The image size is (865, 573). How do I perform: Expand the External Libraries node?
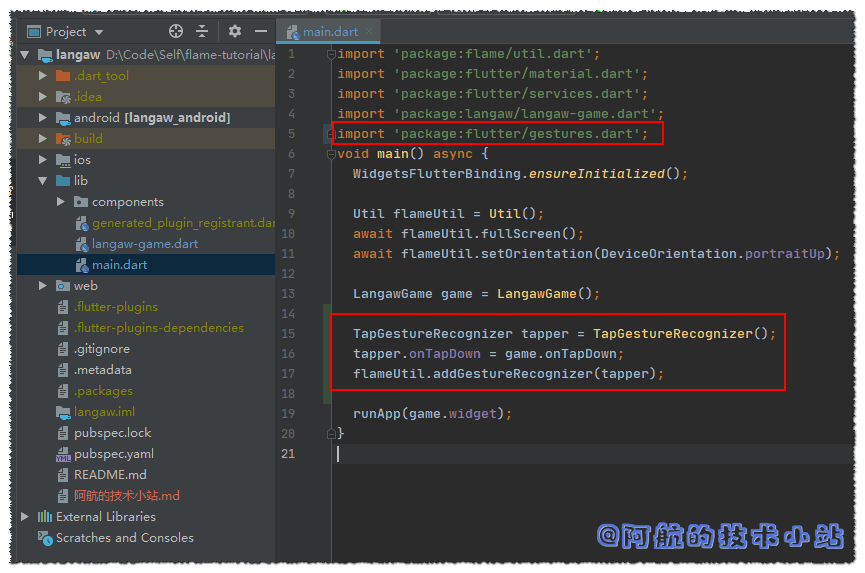pyautogui.click(x=26, y=517)
